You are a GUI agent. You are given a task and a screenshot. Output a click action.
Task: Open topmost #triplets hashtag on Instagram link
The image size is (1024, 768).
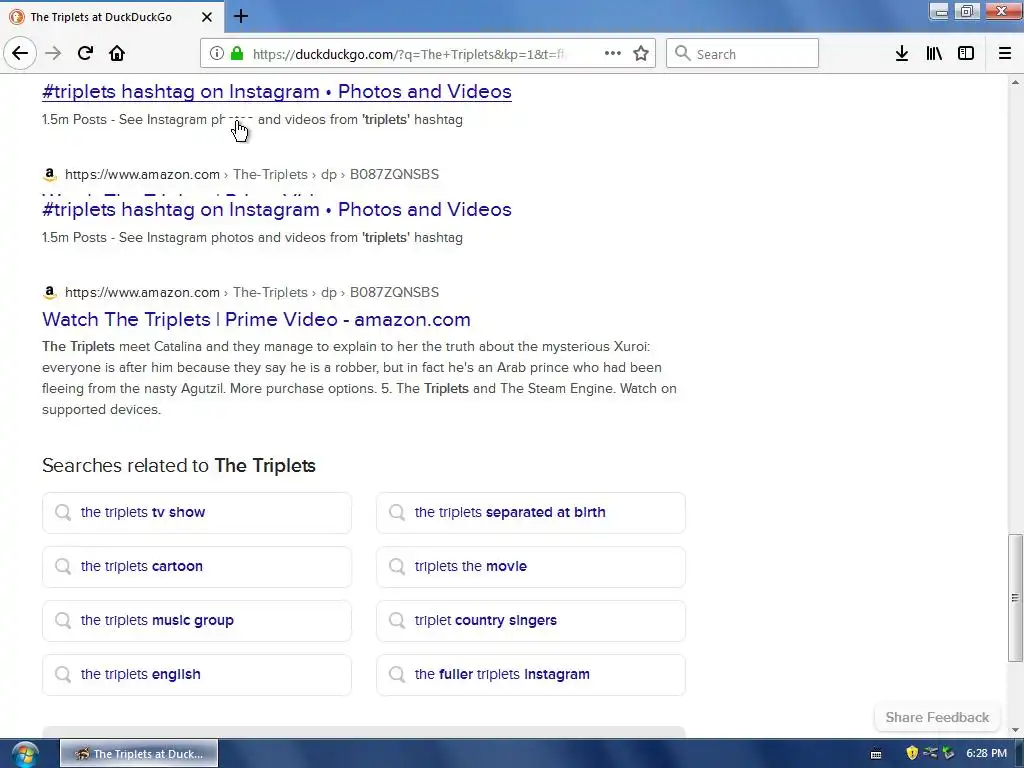click(x=277, y=91)
